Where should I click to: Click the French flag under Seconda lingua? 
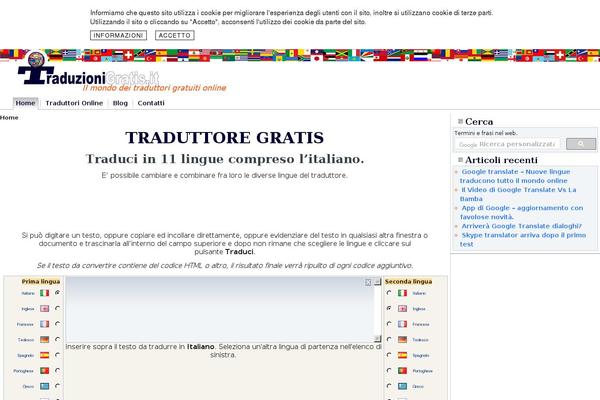(x=402, y=324)
